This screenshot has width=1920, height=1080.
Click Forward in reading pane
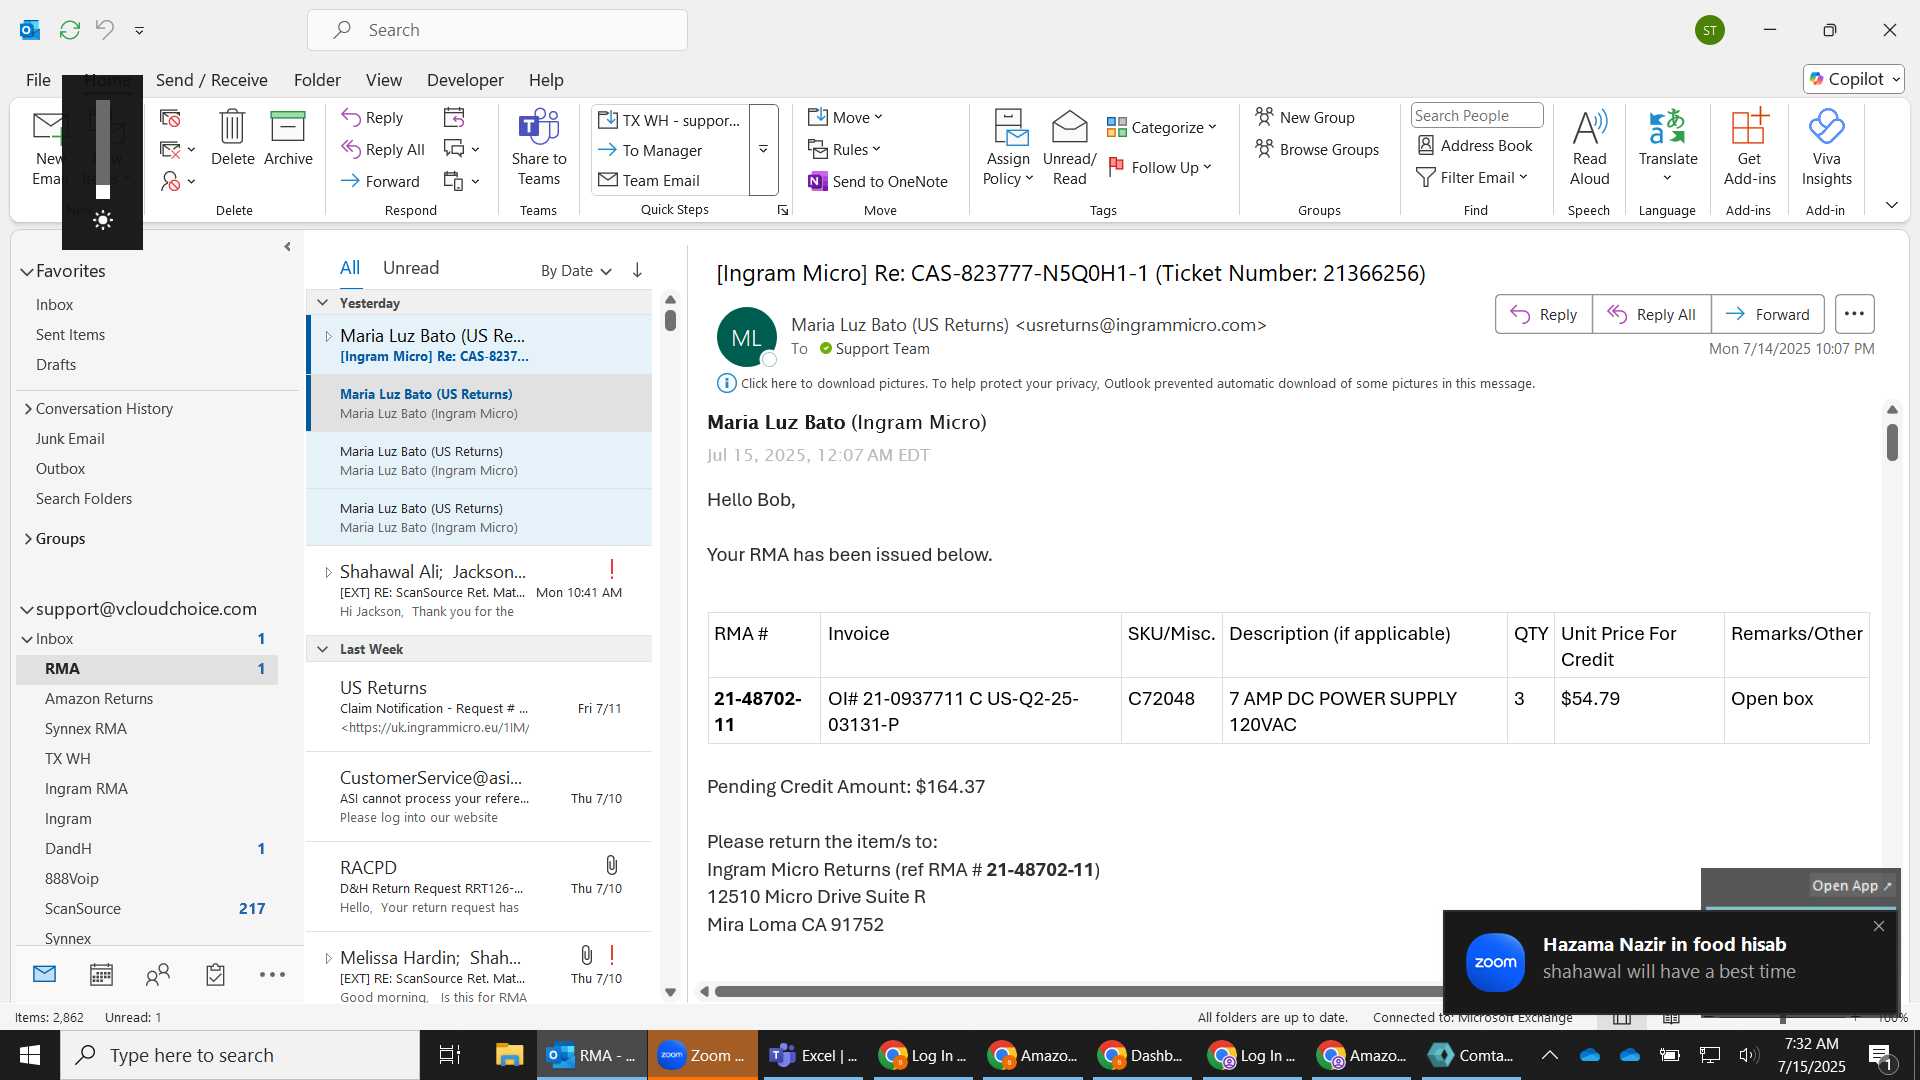pos(1767,314)
